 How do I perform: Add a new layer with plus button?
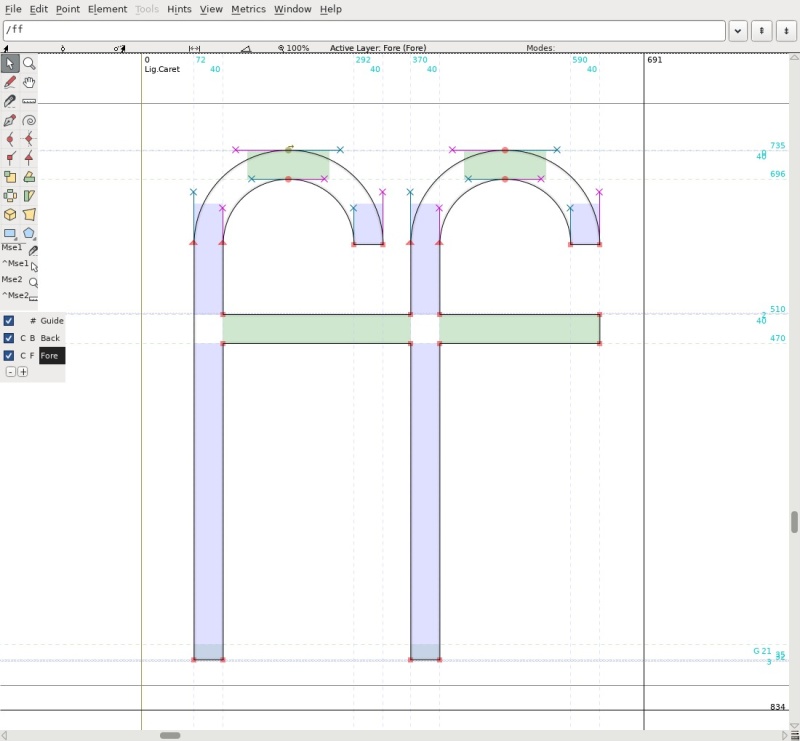click(x=22, y=372)
